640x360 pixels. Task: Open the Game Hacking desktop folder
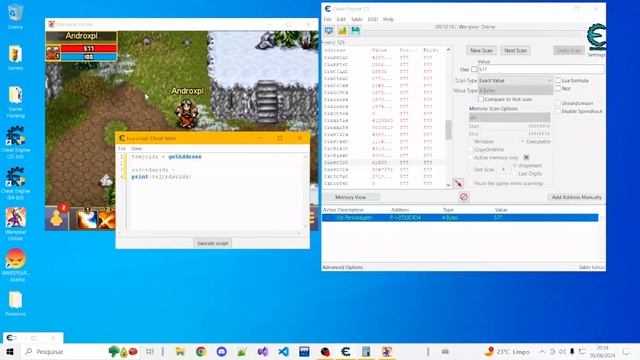(16, 102)
